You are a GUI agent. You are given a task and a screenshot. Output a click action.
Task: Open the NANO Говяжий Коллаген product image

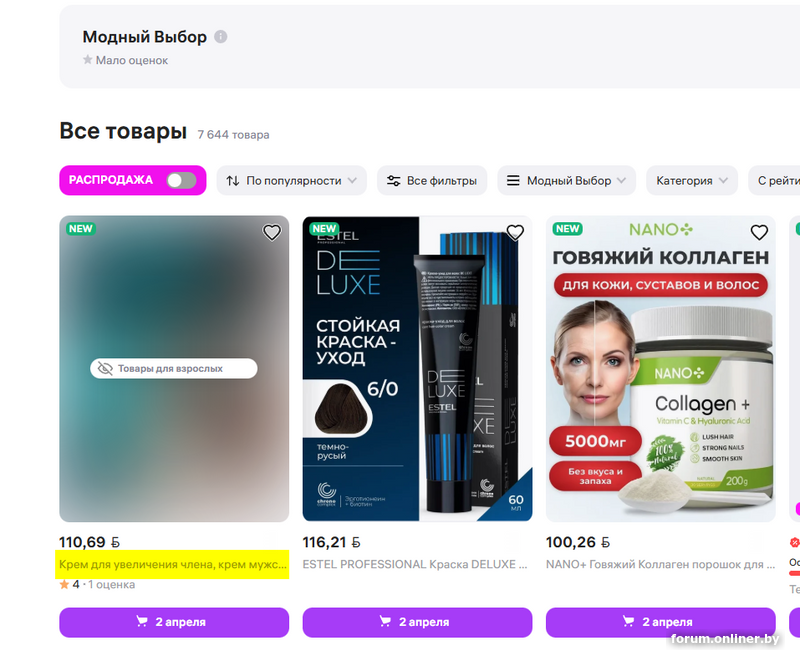[x=661, y=369]
